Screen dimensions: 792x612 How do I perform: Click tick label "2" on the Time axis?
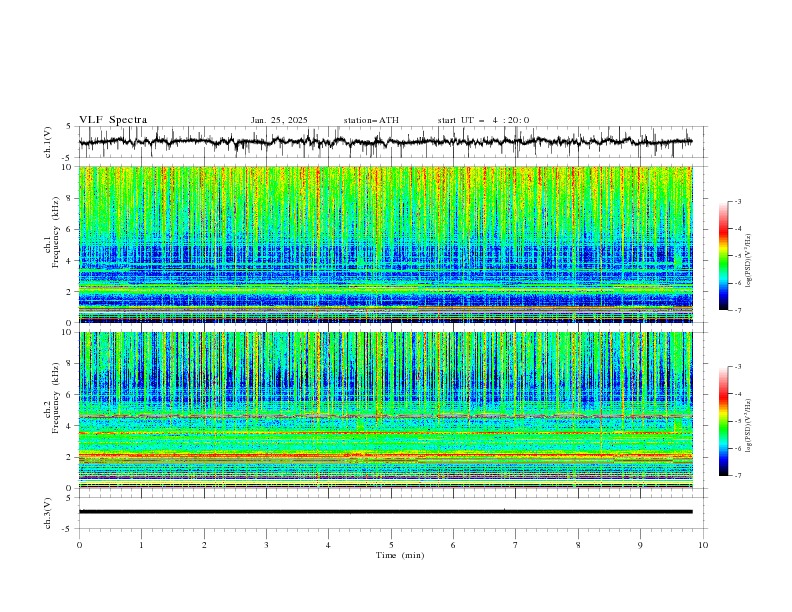pyautogui.click(x=204, y=545)
